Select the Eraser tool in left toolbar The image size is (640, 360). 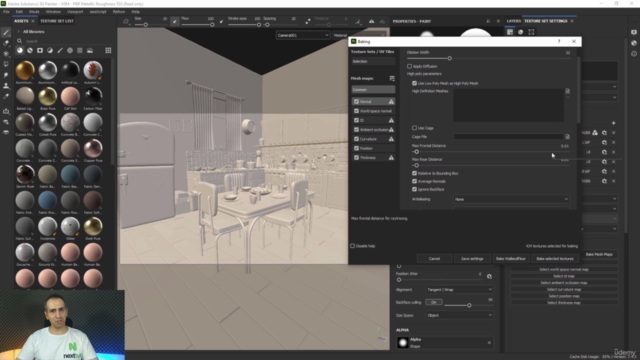[x=6, y=43]
